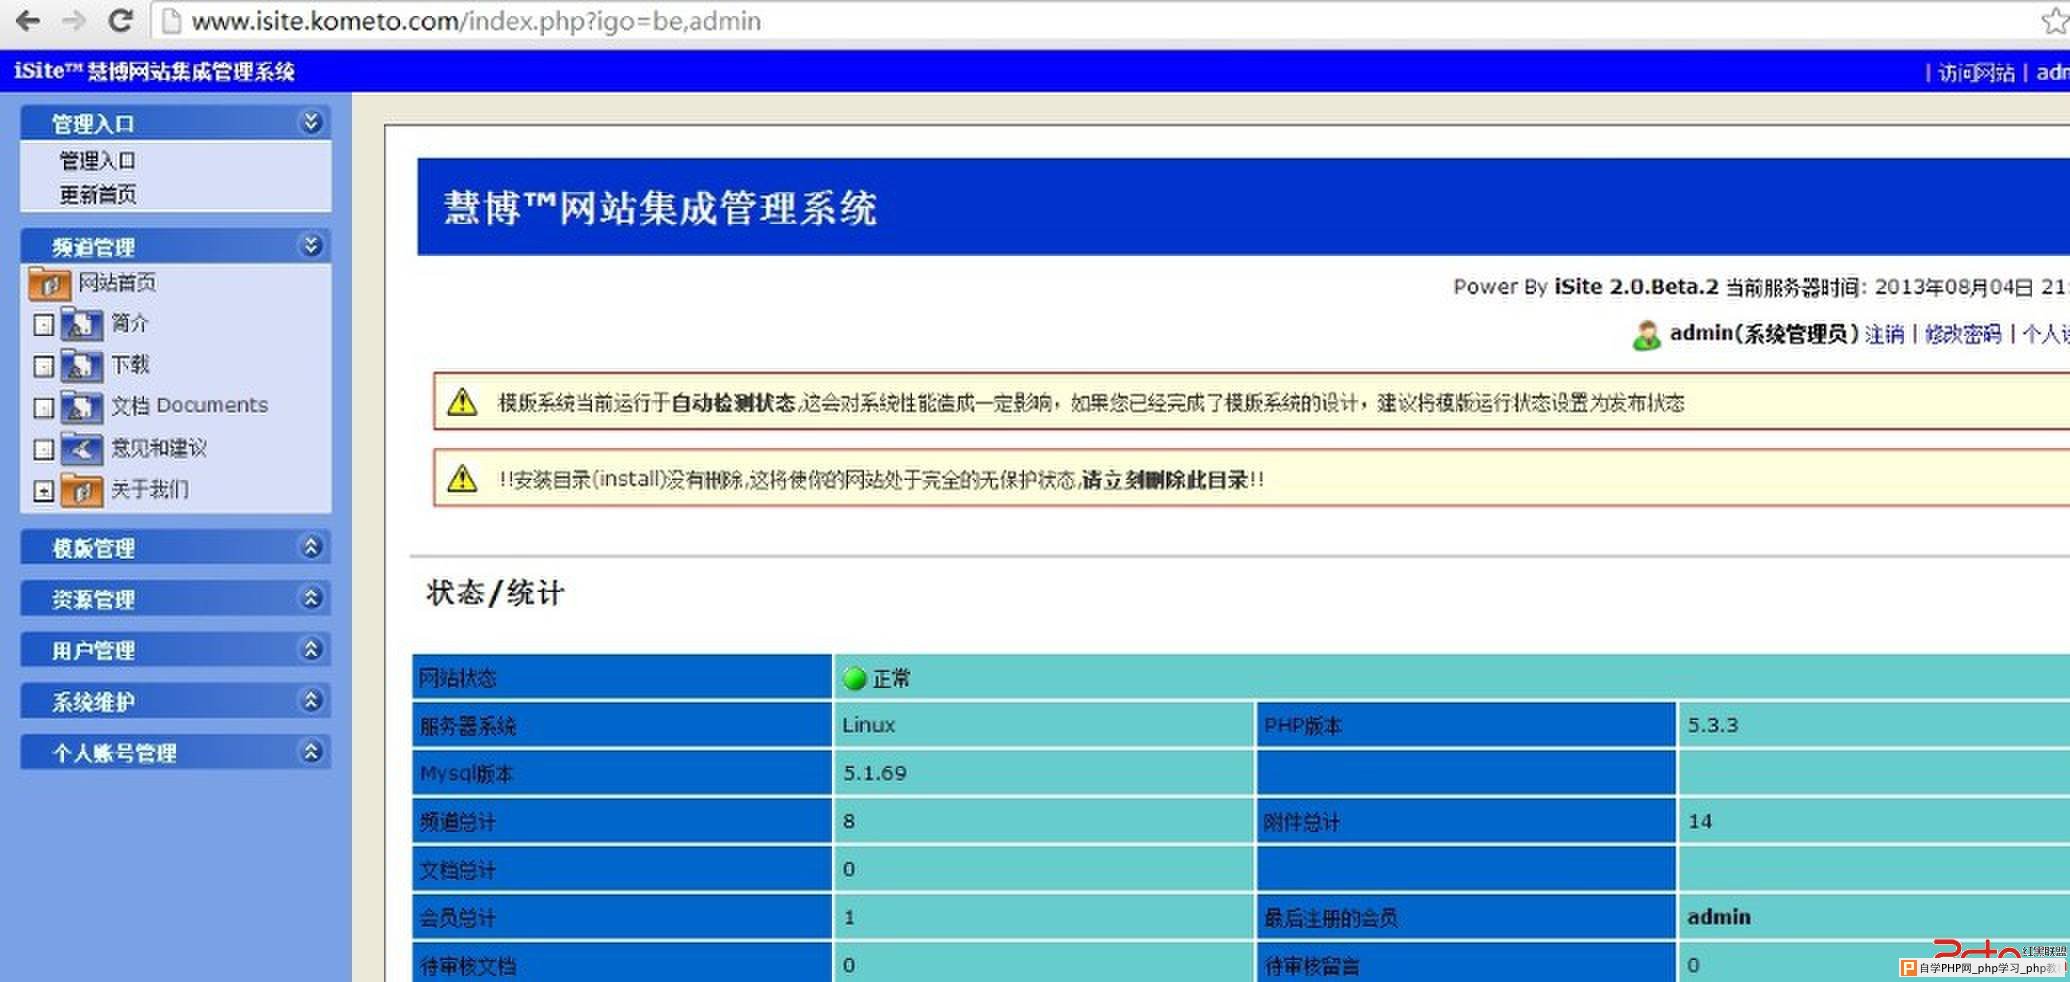2070x982 pixels.
Task: Open the 个人账号管理 section header
Action: [x=176, y=752]
